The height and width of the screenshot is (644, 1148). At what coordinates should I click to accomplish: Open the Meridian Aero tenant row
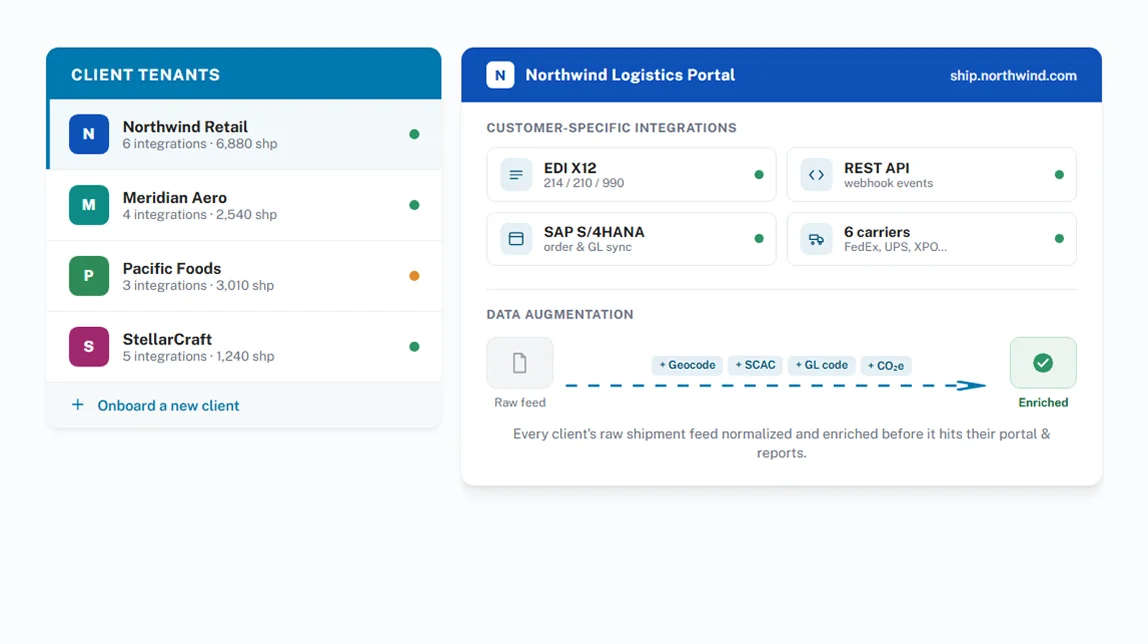tap(244, 205)
